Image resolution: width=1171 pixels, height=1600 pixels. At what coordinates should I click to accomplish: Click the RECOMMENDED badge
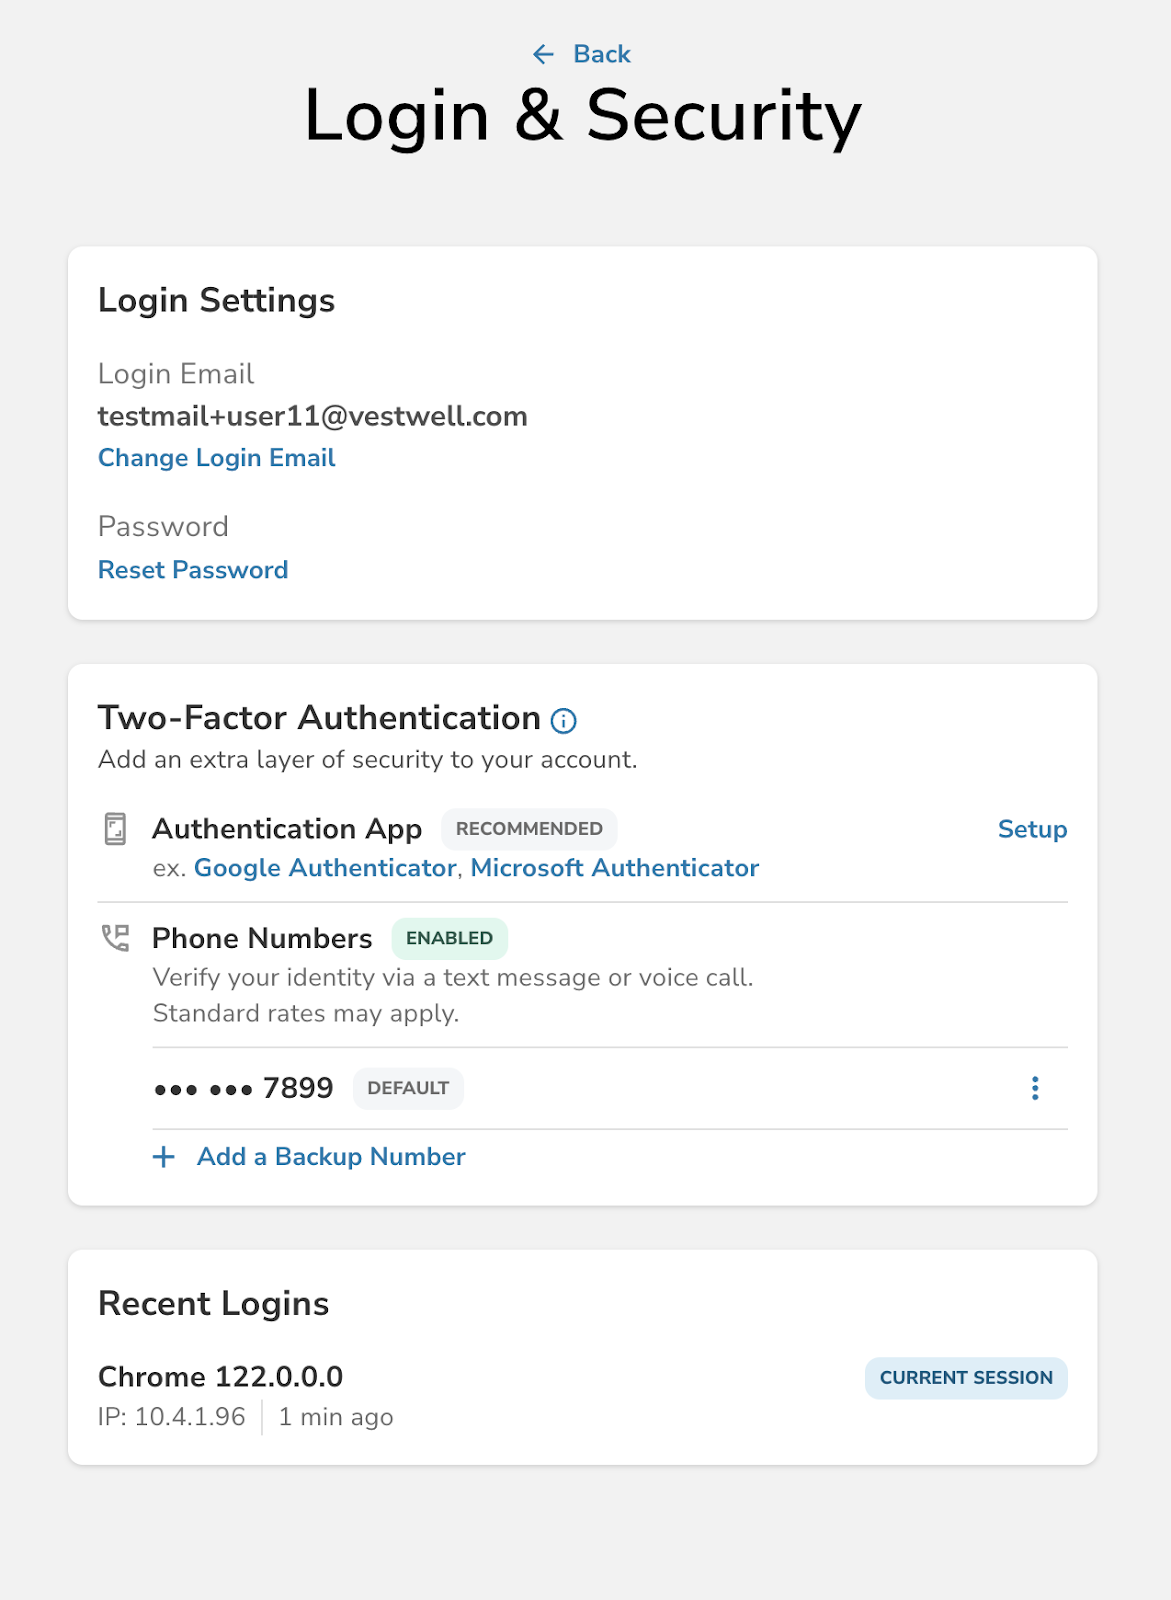coord(529,829)
